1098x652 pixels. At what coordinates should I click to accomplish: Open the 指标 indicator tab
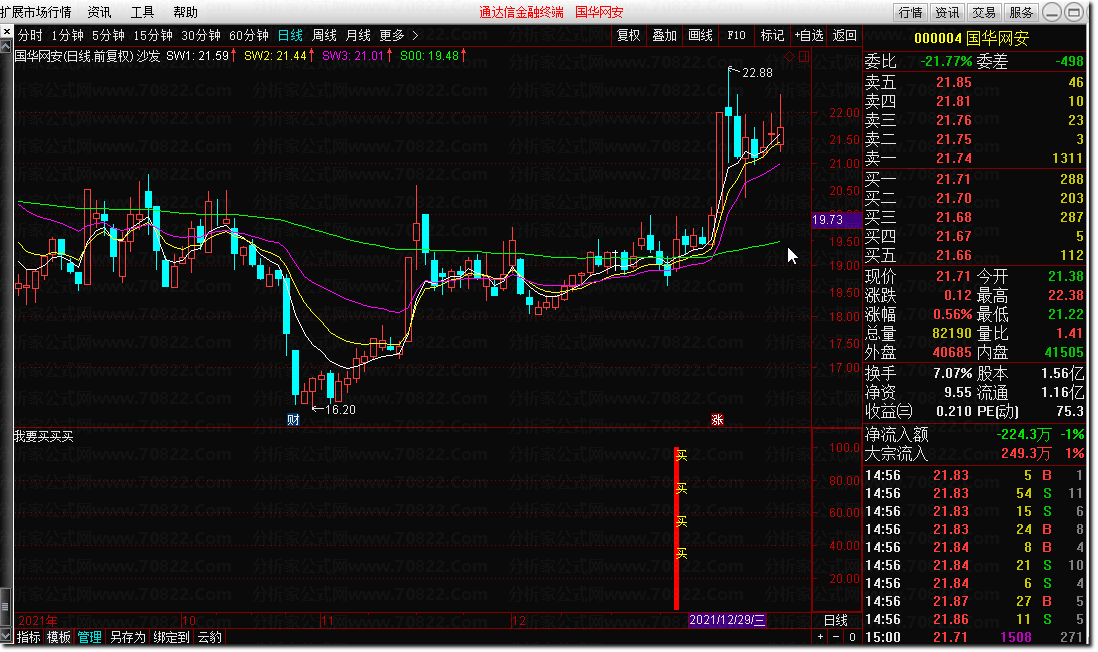click(x=29, y=637)
